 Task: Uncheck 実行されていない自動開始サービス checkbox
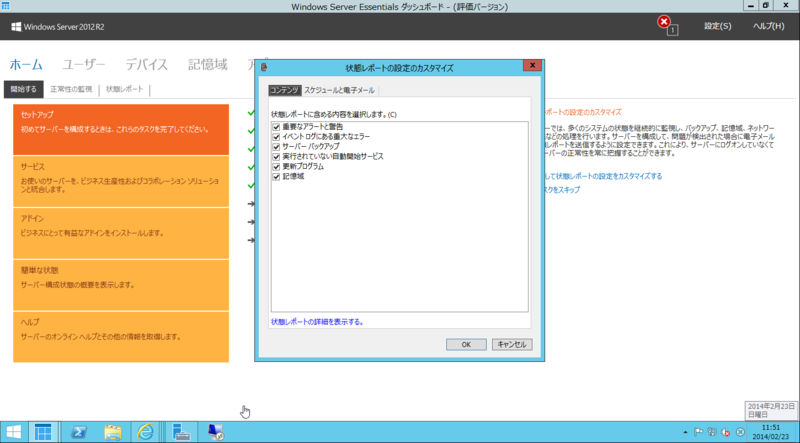click(276, 157)
